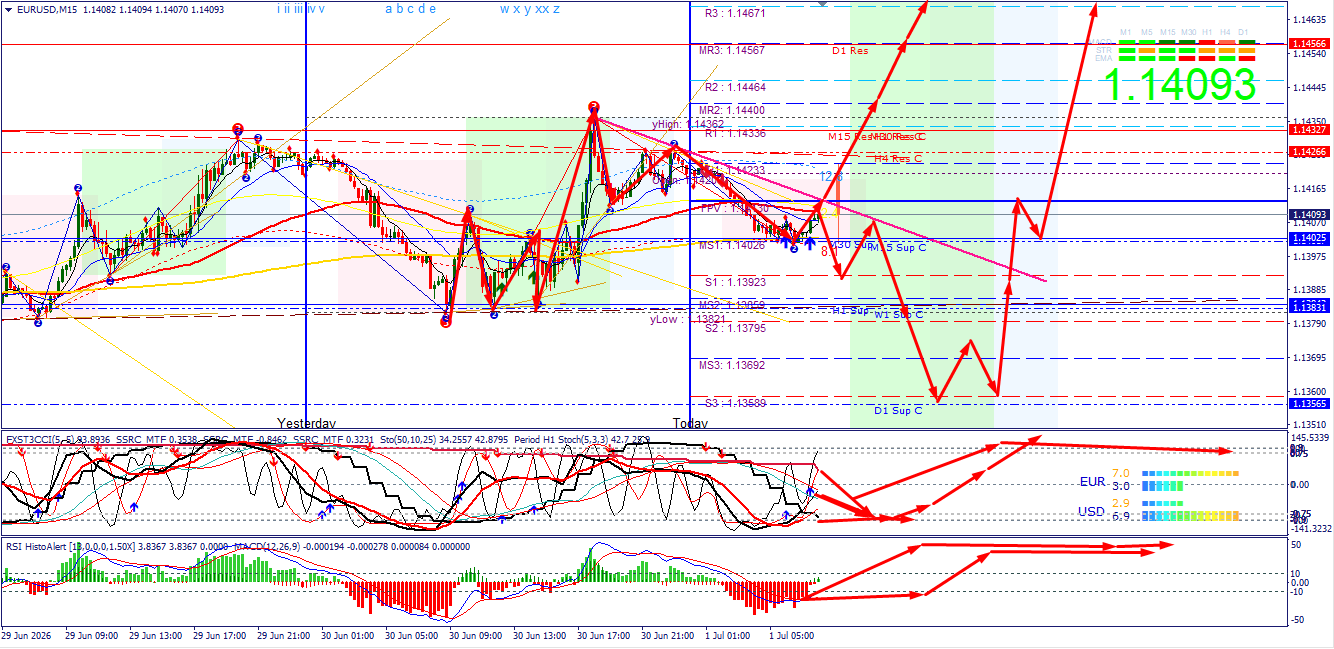The height and width of the screenshot is (649, 1334).
Task: Select the 'i ii iii iv v' wave label
Action: (x=300, y=9)
